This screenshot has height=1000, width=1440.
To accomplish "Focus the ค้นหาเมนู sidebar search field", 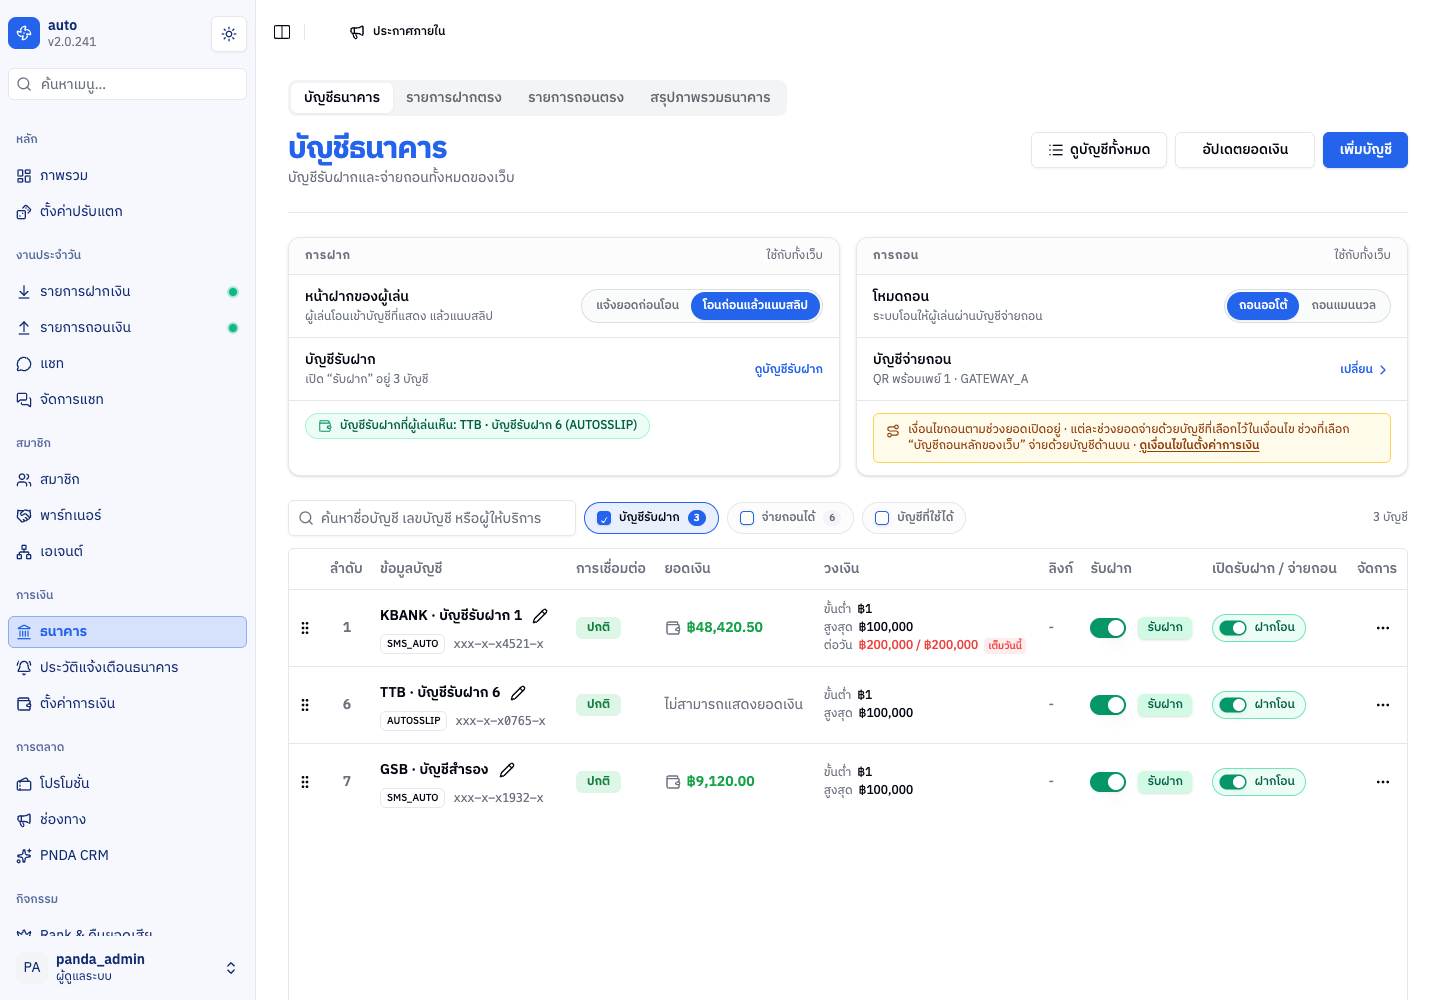I will pos(127,84).
